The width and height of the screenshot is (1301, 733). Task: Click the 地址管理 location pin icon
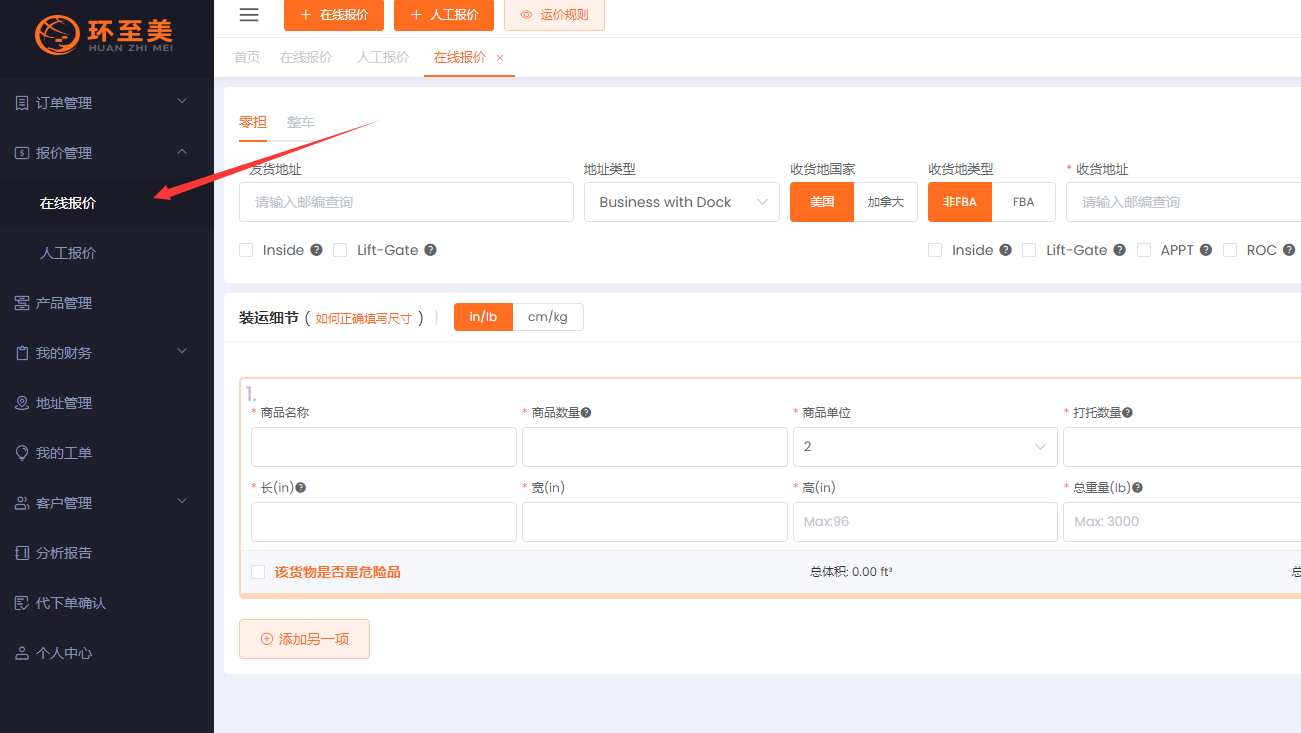[22, 403]
